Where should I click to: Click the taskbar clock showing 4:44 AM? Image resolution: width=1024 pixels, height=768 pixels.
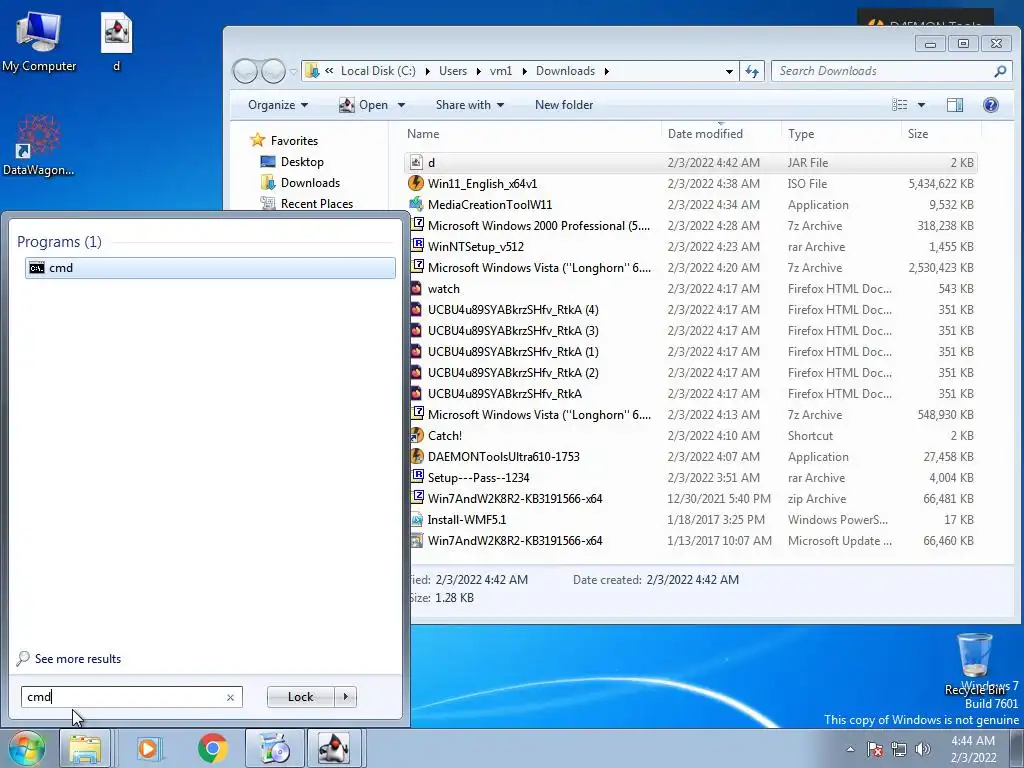973,749
